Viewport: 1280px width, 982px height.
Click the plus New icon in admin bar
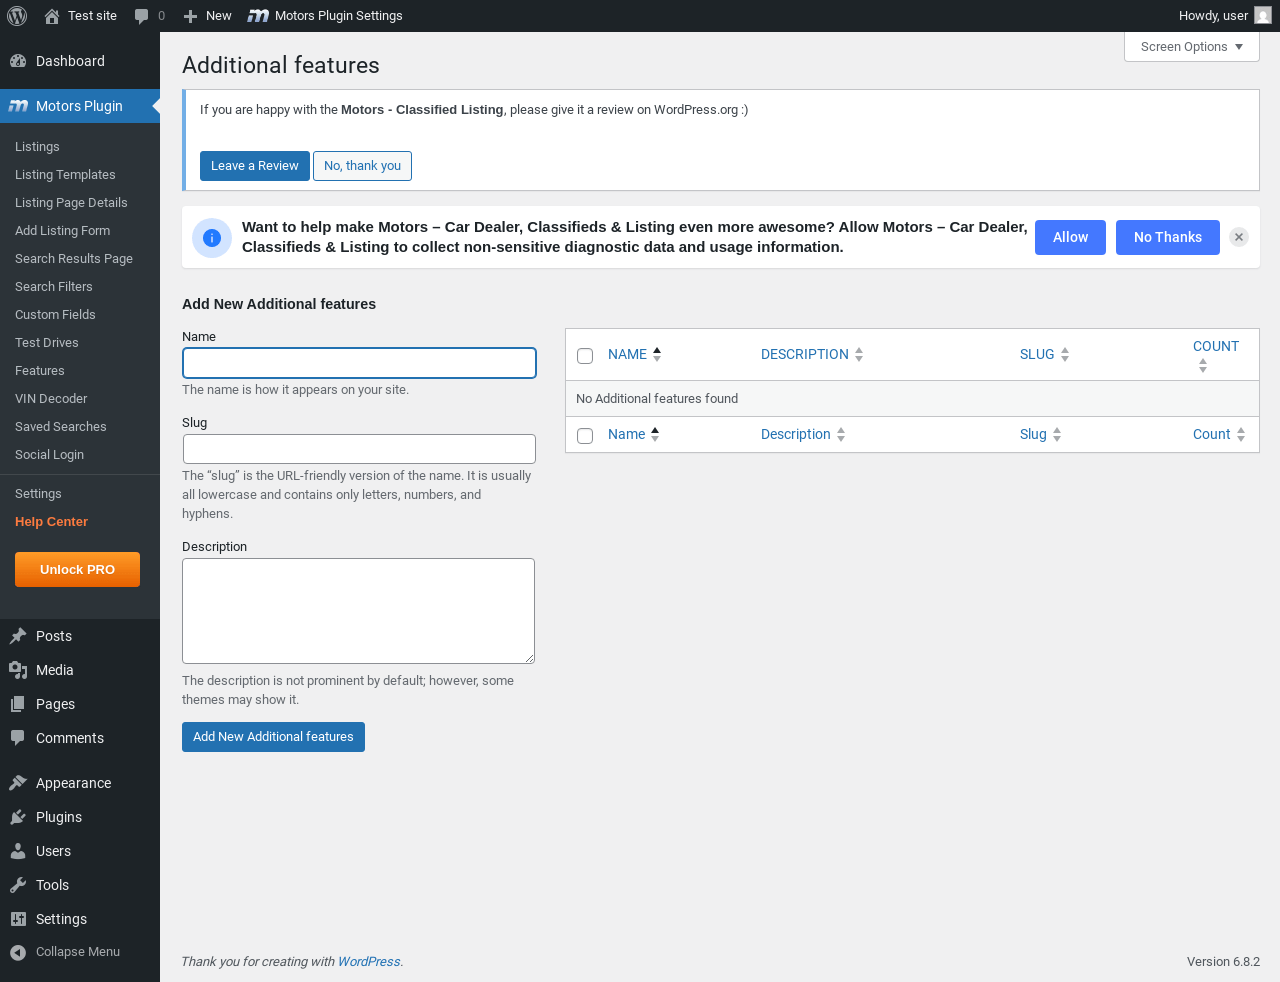tap(190, 16)
